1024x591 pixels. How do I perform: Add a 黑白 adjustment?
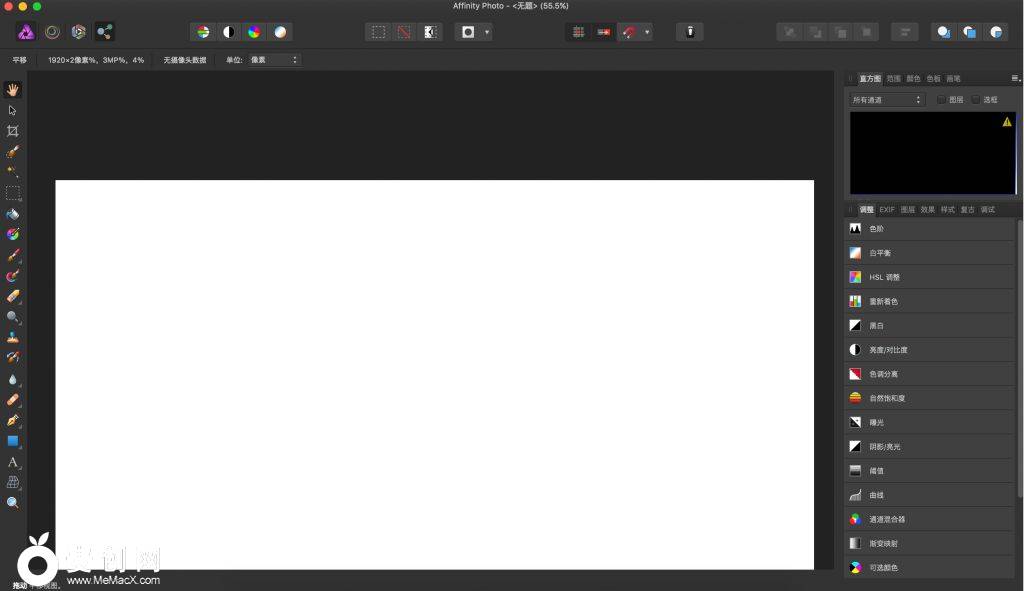click(x=876, y=326)
